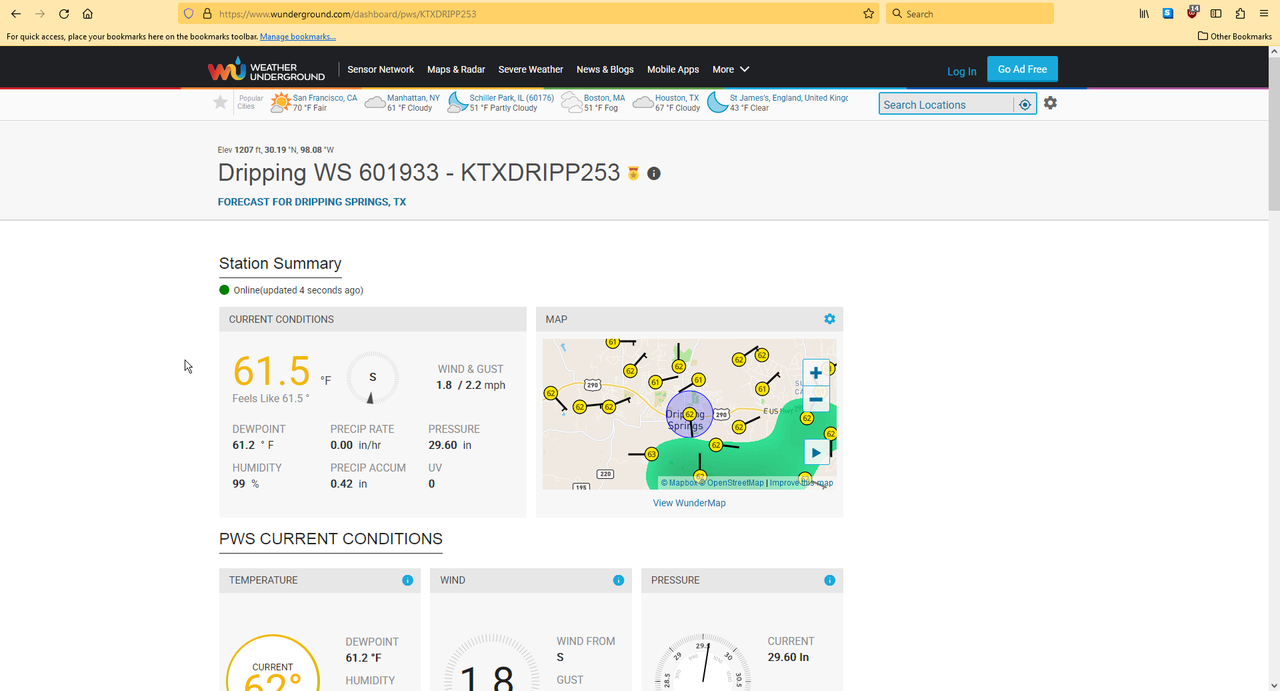Open the Firefox hamburger menu
1280x691 pixels.
tap(1264, 14)
